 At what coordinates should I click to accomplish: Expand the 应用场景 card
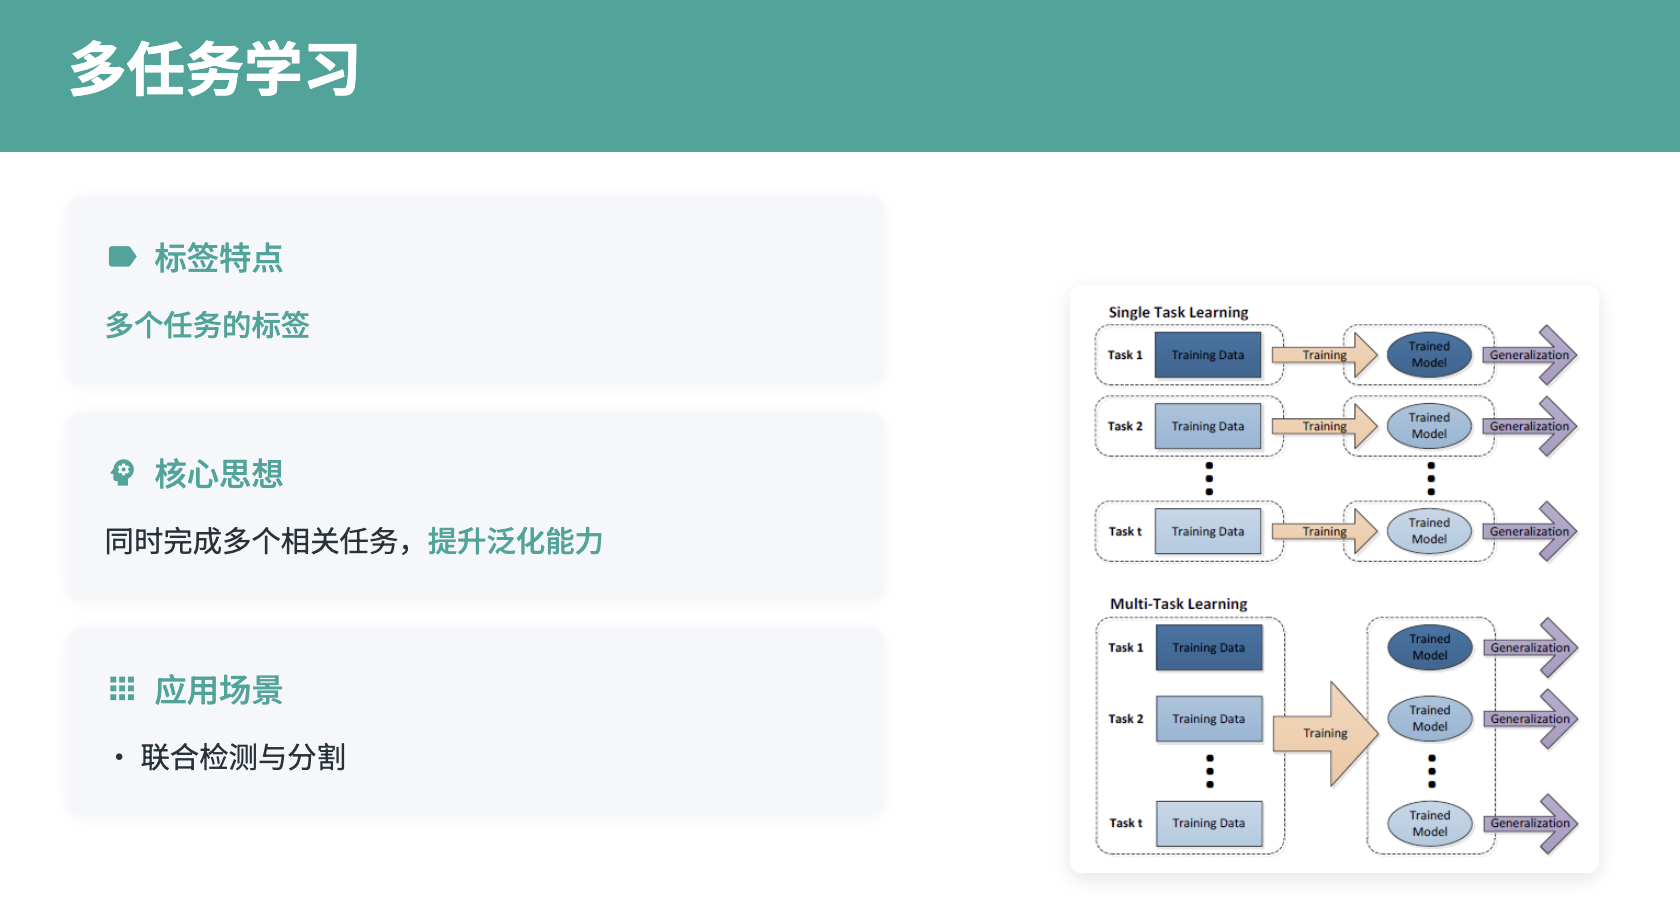click(x=475, y=720)
